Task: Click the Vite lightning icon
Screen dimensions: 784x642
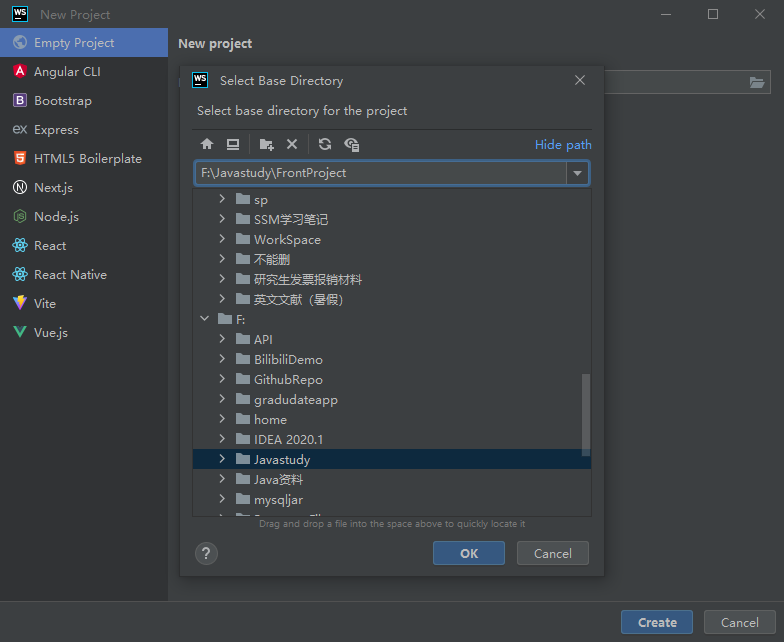Action: (20, 303)
